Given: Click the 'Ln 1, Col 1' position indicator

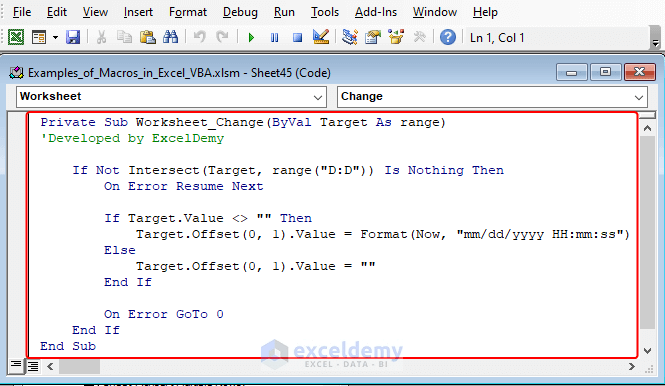Looking at the screenshot, I should 497,38.
